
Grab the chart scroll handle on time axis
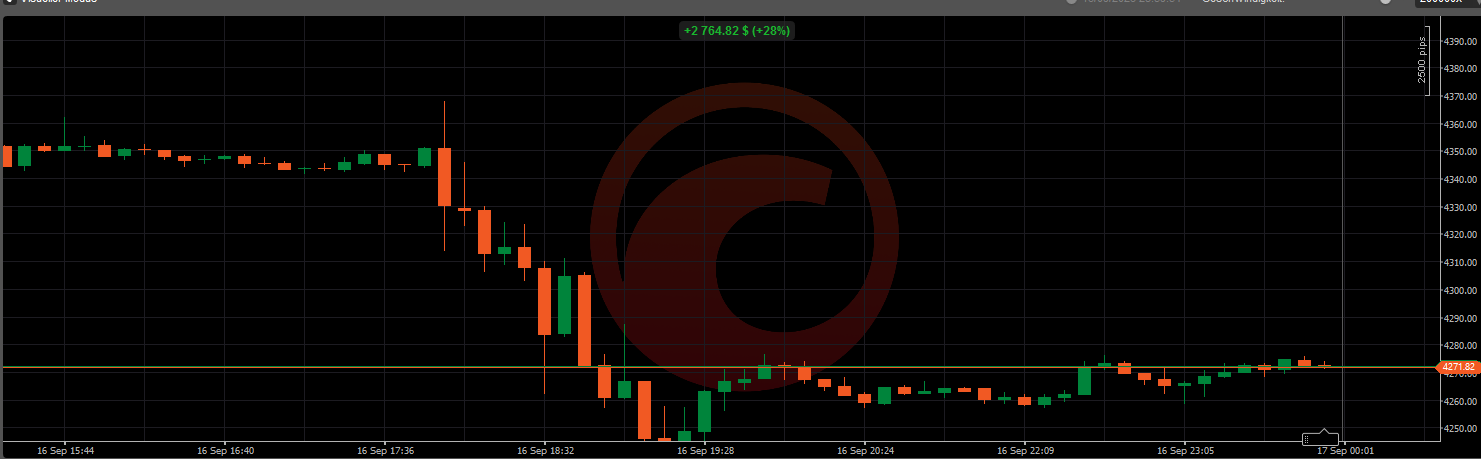point(1320,438)
